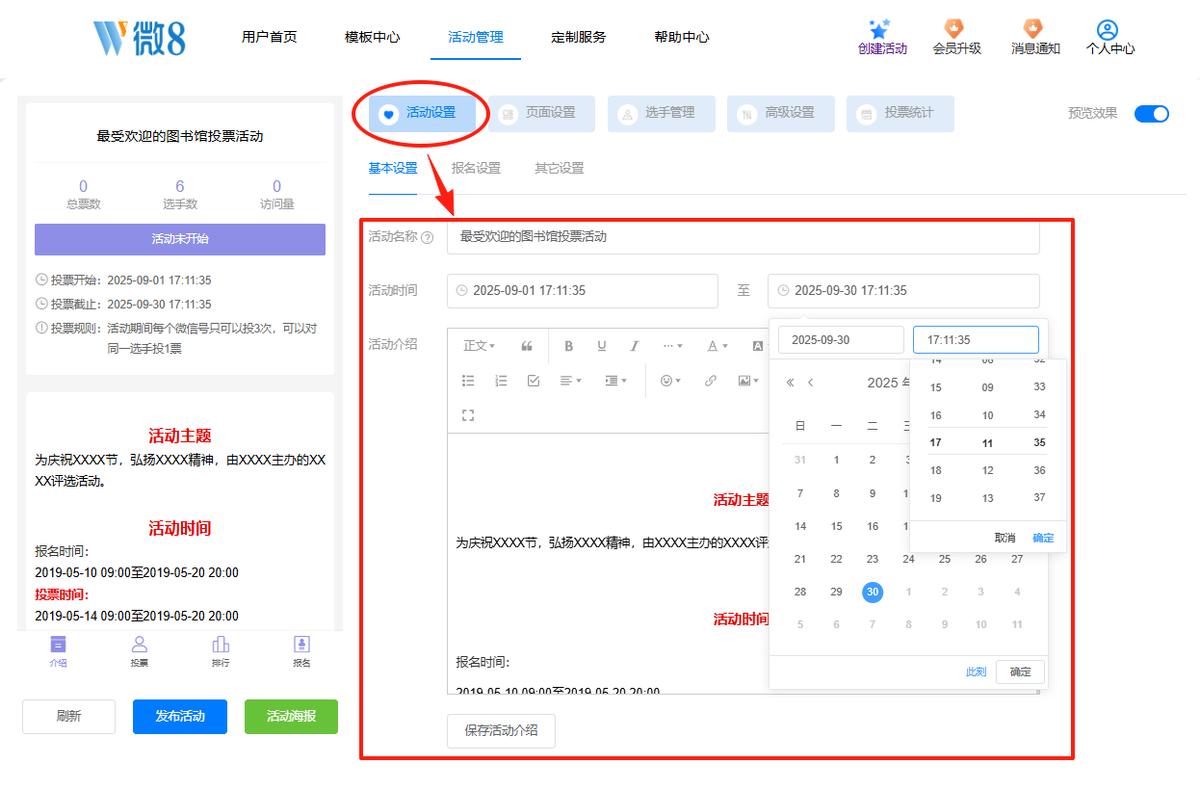Insert hyperlink using the link icon
Screen dimensions: 1200x795
(710, 380)
